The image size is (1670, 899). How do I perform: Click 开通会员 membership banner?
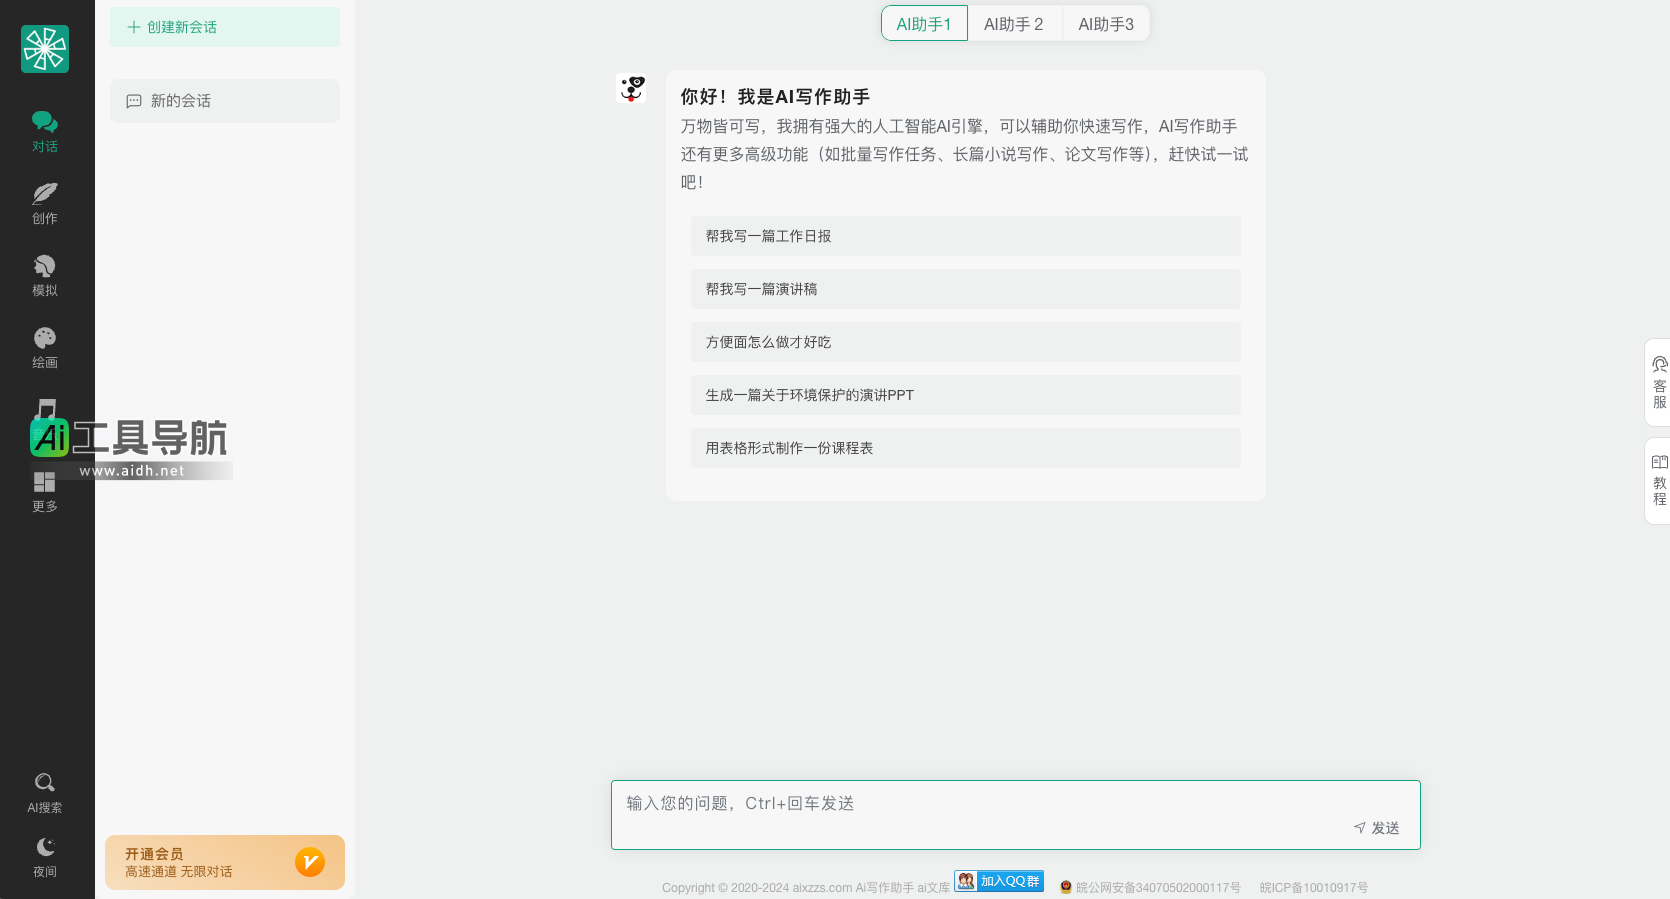click(x=225, y=862)
